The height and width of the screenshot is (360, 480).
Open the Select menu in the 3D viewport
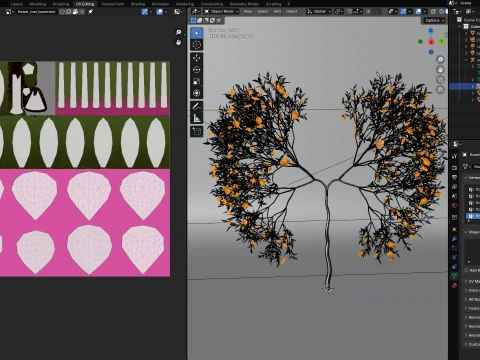point(262,12)
